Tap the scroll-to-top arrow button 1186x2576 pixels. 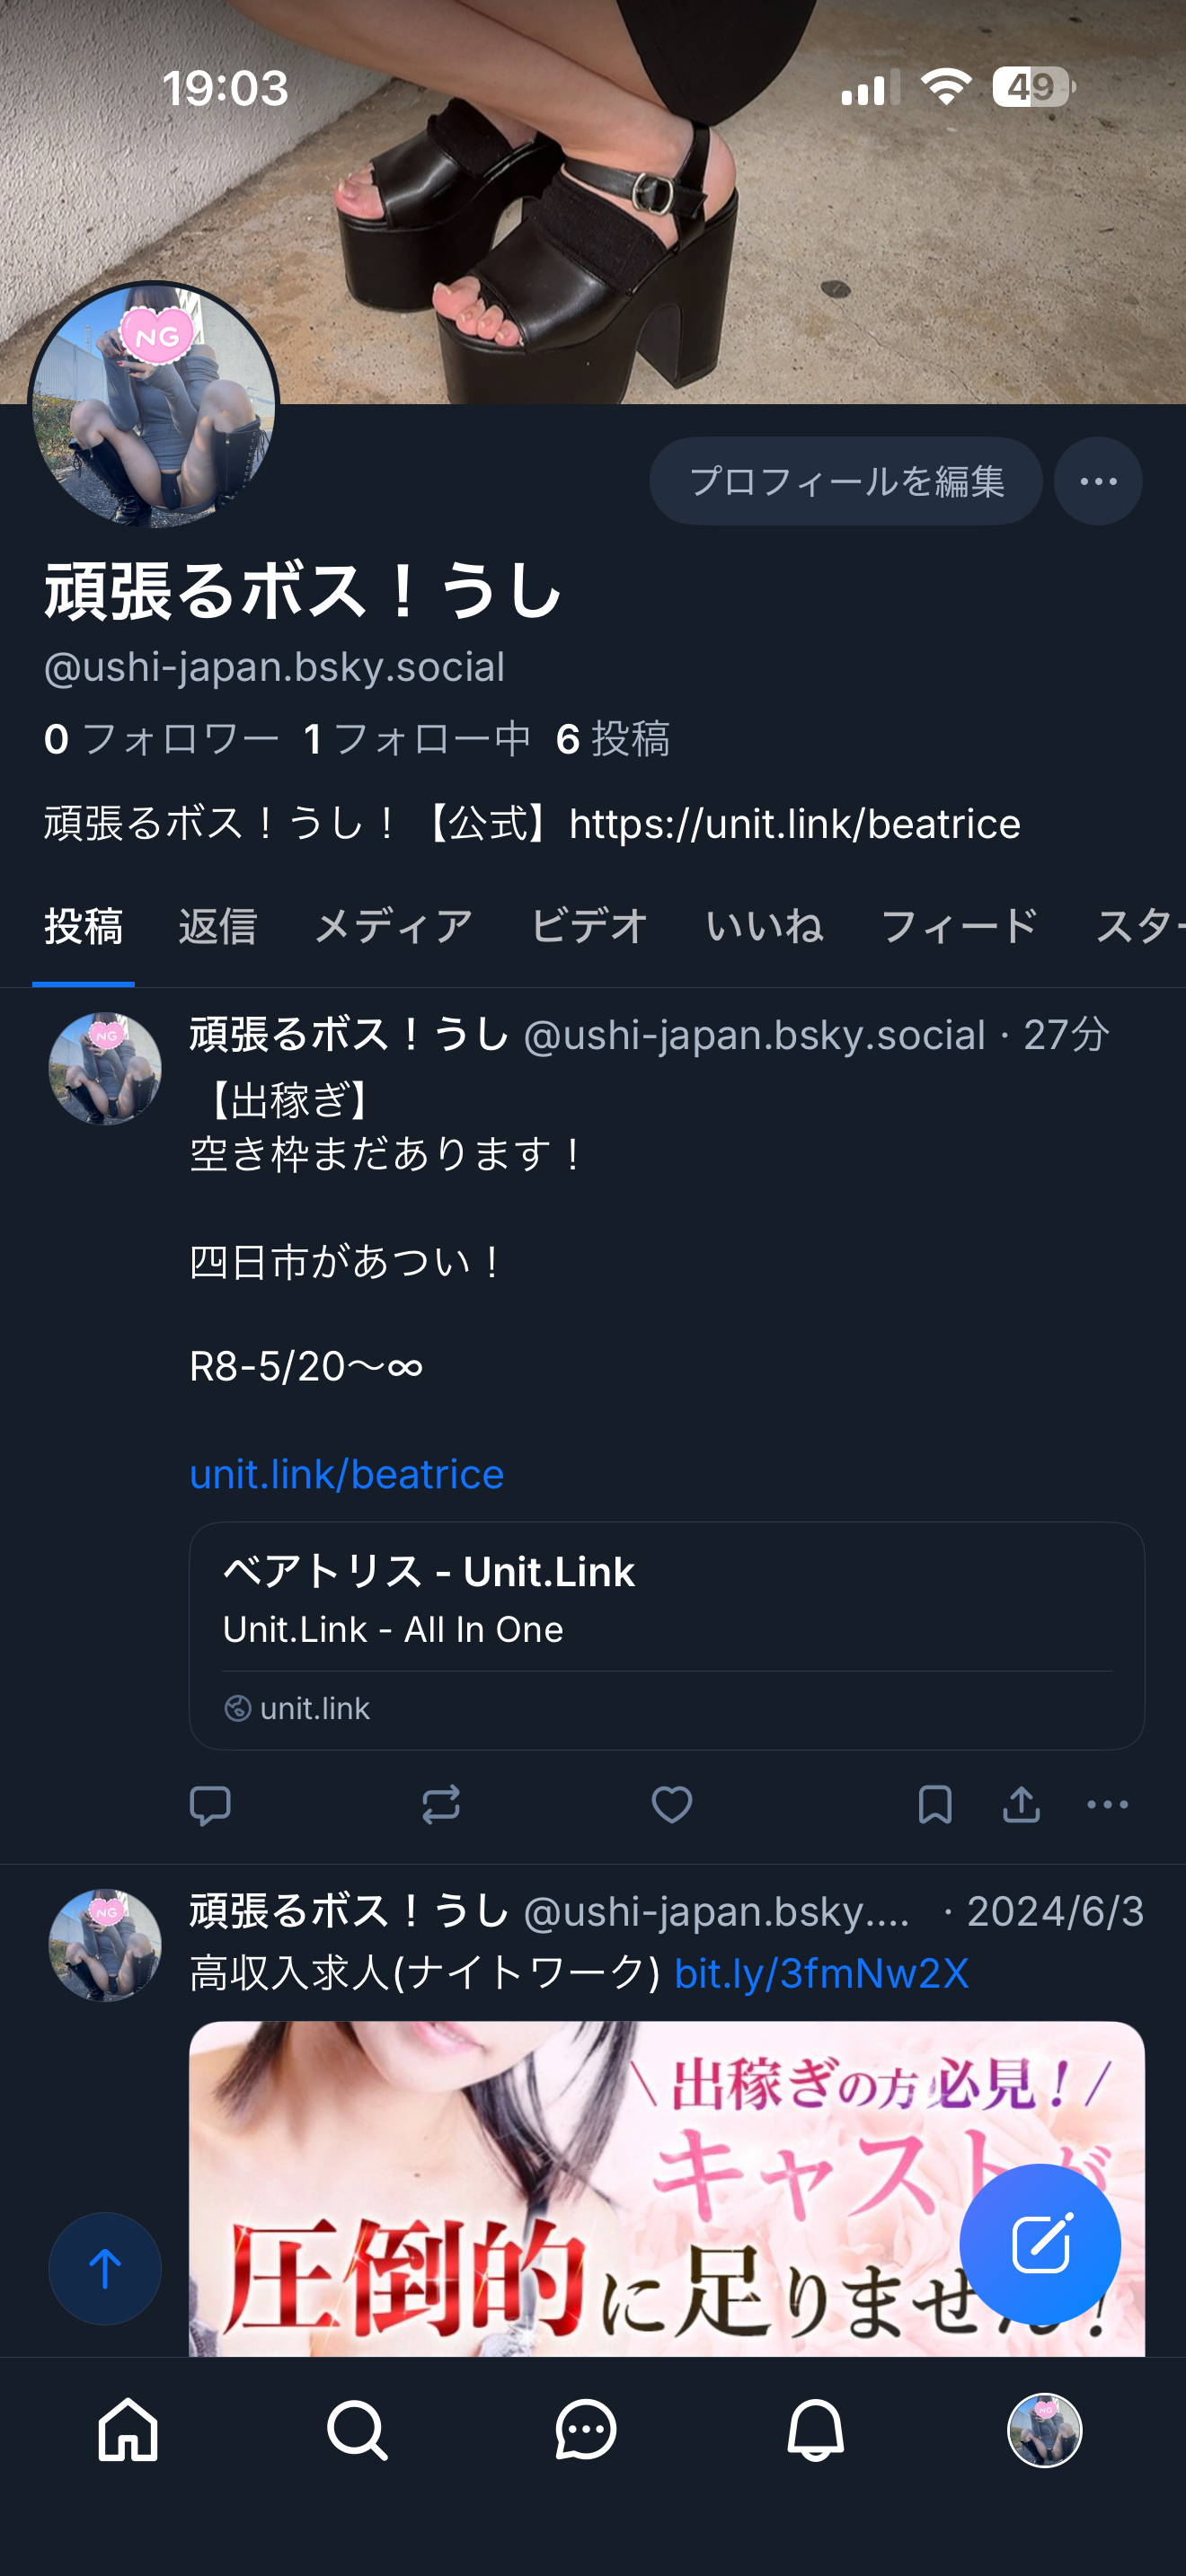(x=105, y=2268)
